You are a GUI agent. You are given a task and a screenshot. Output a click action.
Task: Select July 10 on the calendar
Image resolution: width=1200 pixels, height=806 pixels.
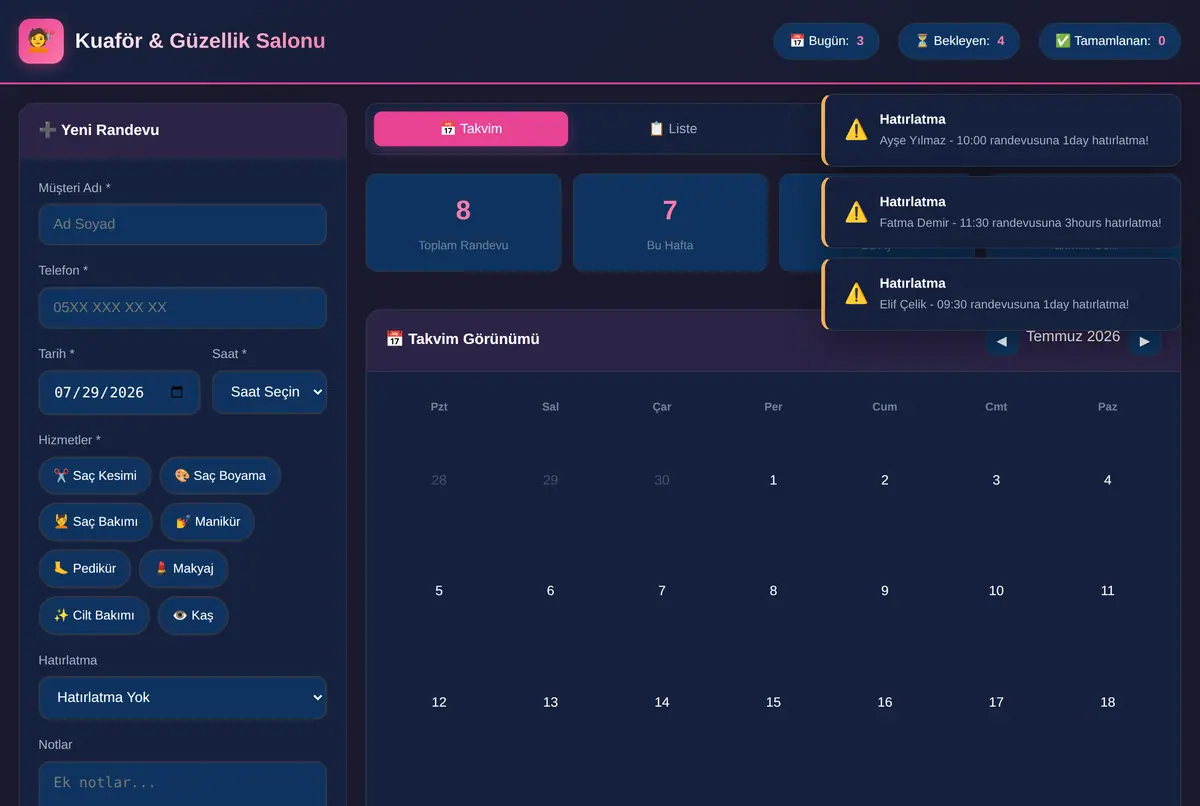(x=996, y=591)
